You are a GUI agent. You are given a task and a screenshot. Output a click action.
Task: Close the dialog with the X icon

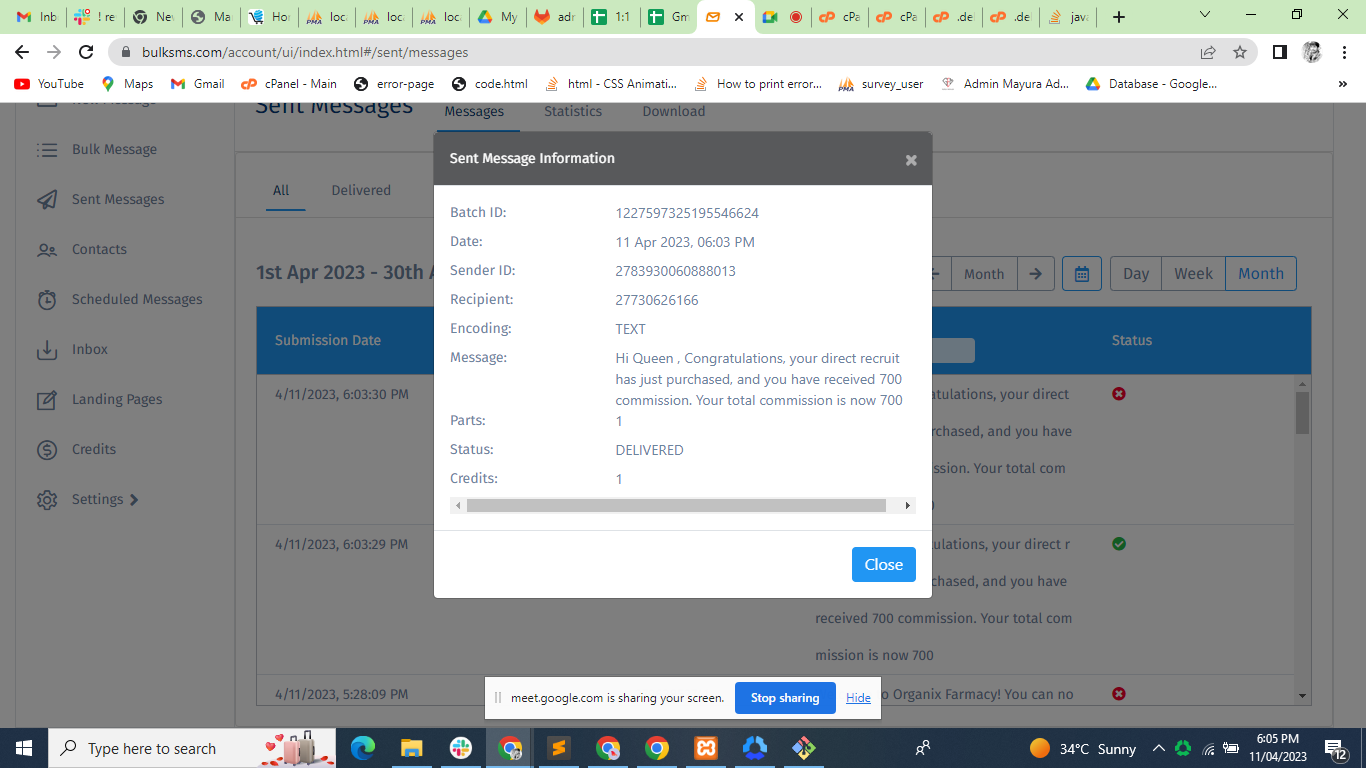click(911, 160)
